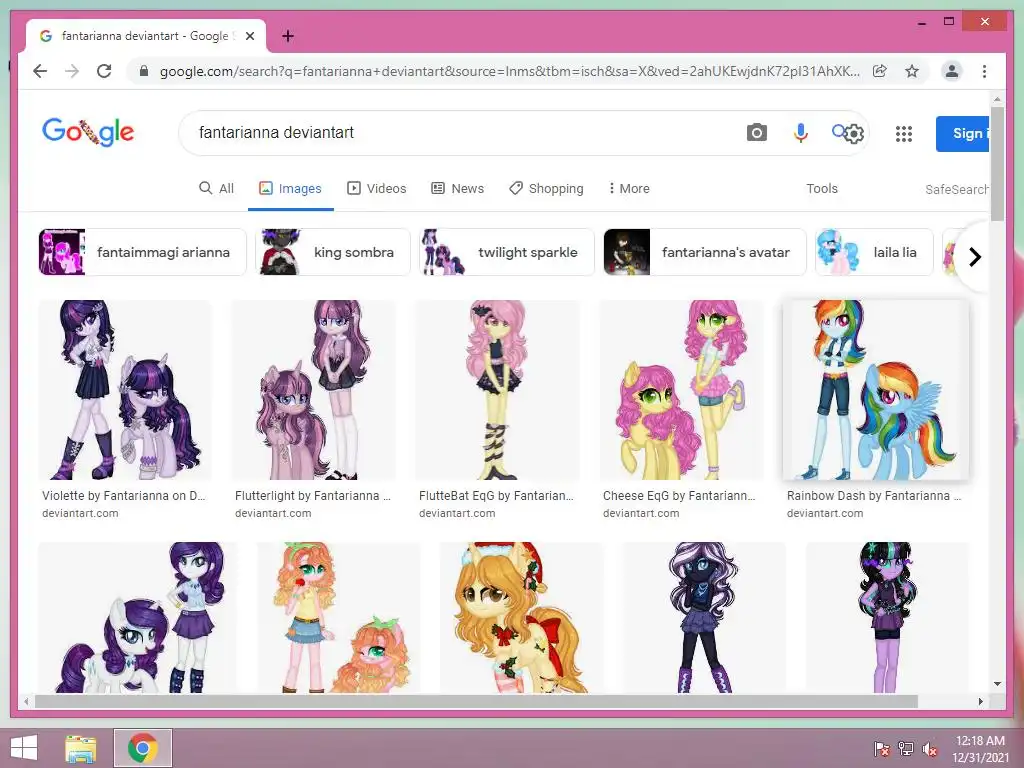Open the taskbar clock and date
Screen dimensions: 1024x768
tap(980, 749)
